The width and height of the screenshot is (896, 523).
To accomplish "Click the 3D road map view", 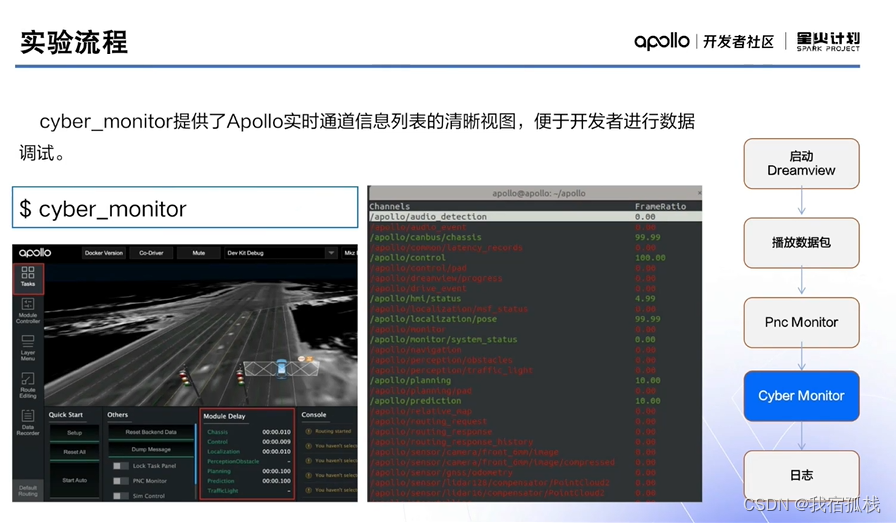I will point(200,334).
